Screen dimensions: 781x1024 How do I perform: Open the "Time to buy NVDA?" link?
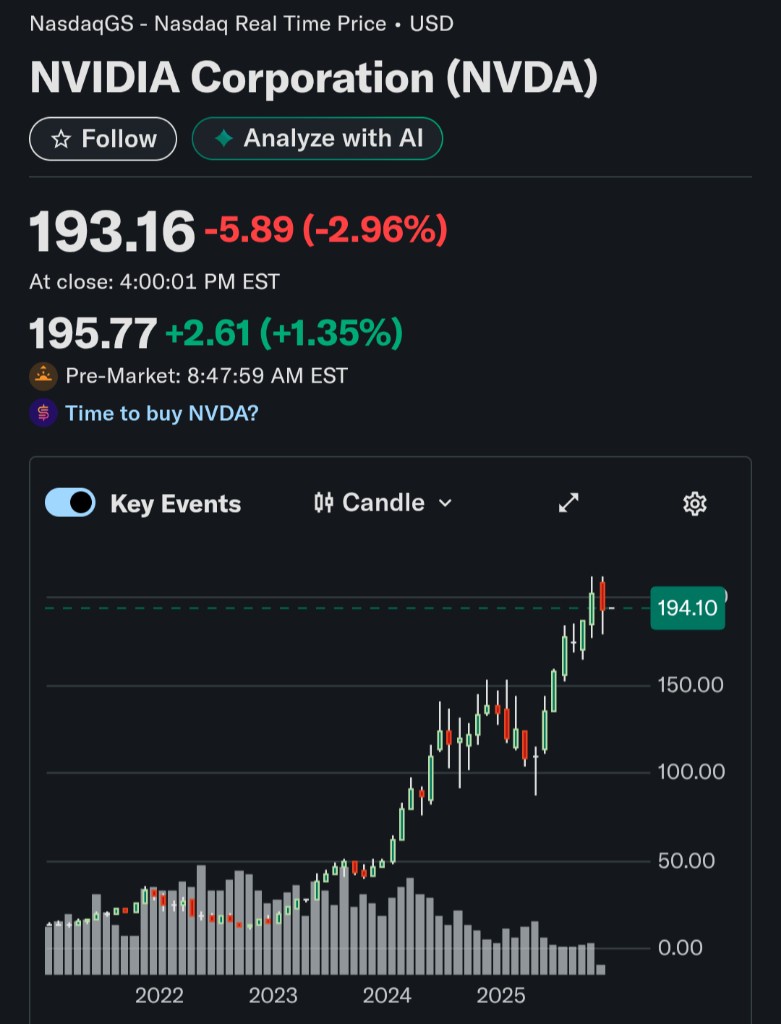click(x=161, y=413)
